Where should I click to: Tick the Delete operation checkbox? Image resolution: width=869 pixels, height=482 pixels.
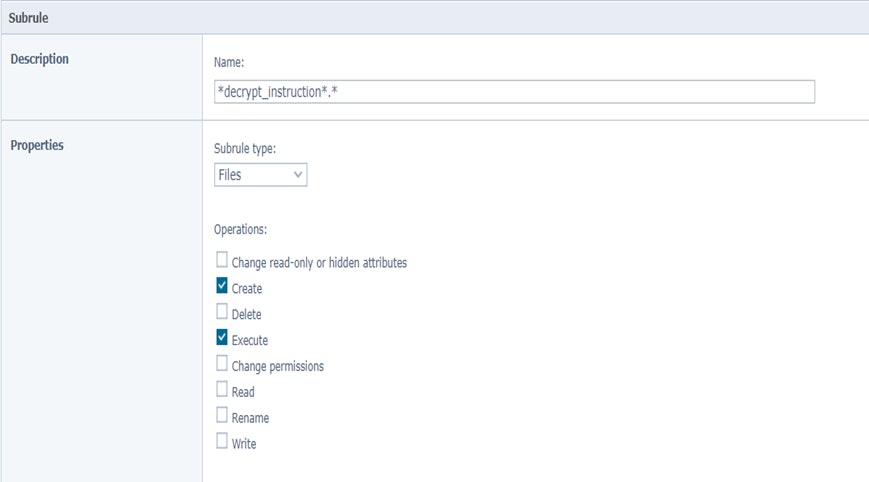click(222, 313)
